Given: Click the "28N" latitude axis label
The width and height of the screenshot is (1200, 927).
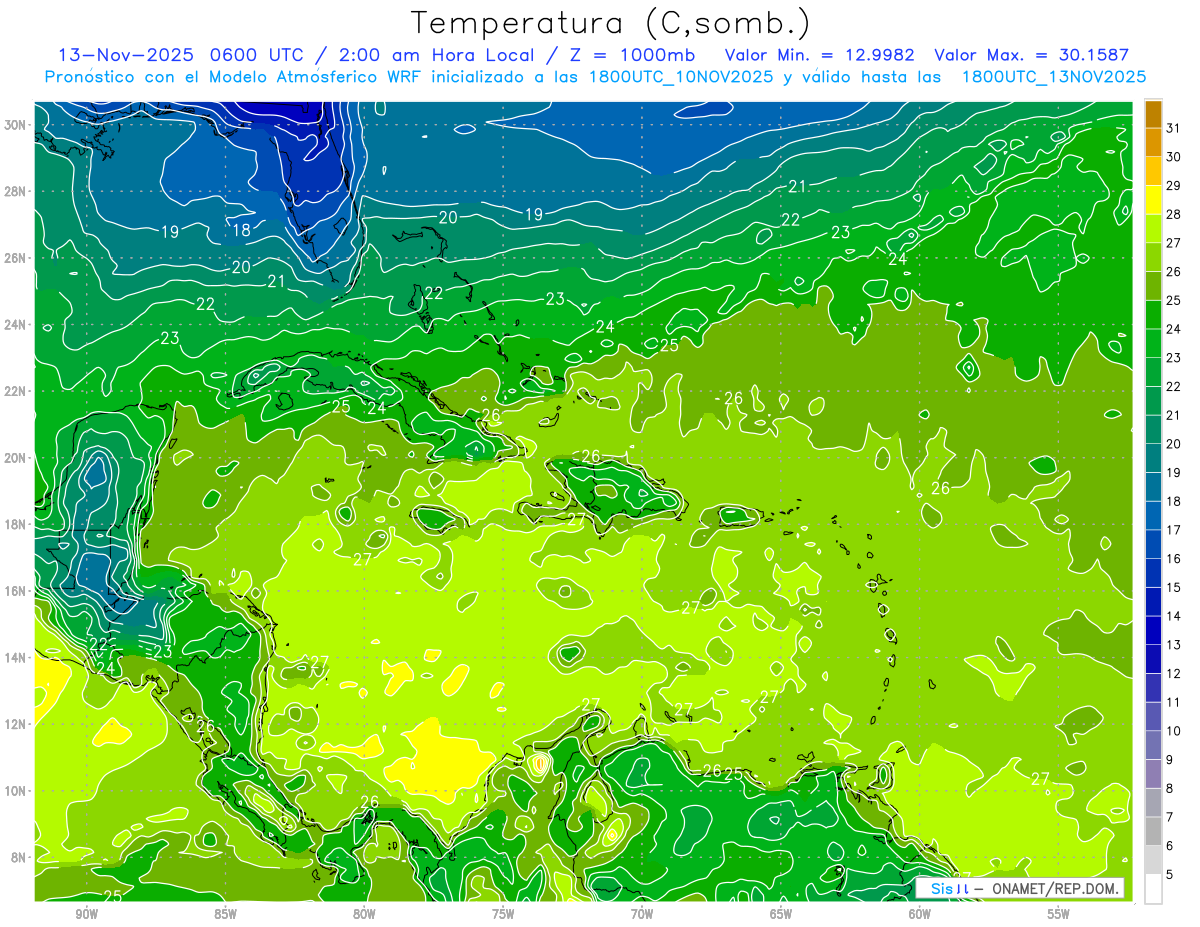Looking at the screenshot, I should click(16, 191).
